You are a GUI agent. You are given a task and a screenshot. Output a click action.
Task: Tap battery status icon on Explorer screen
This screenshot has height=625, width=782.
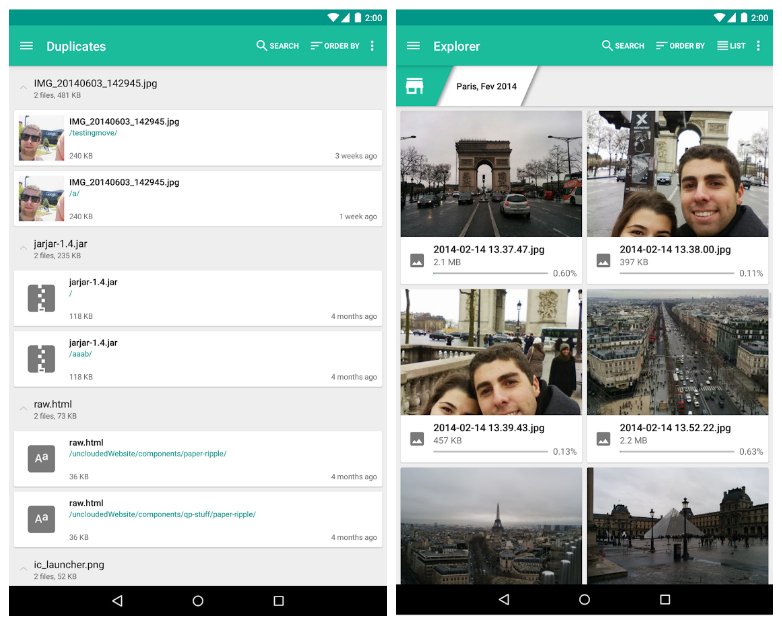coord(744,17)
